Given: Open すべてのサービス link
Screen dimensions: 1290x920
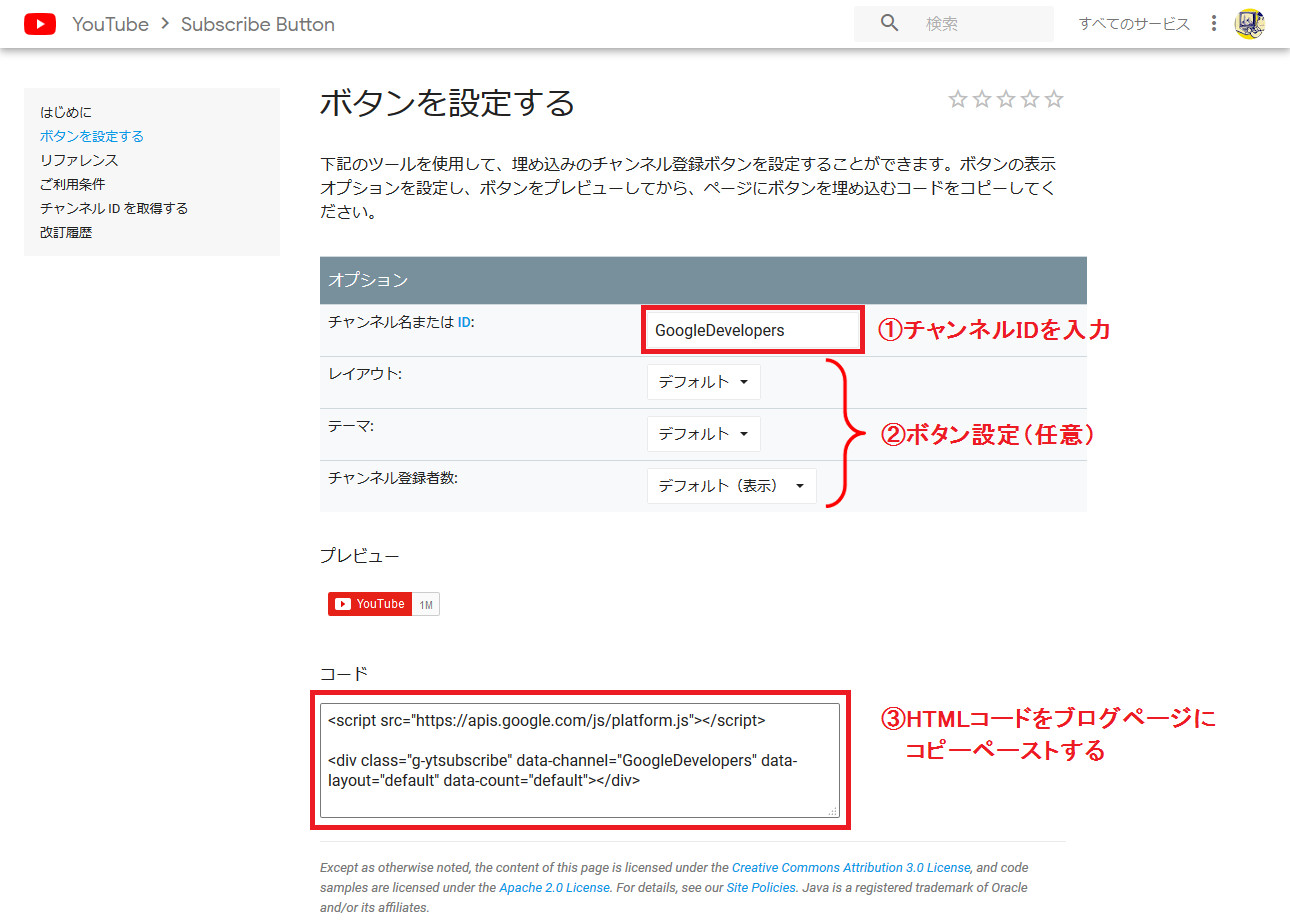Looking at the screenshot, I should [x=1134, y=24].
